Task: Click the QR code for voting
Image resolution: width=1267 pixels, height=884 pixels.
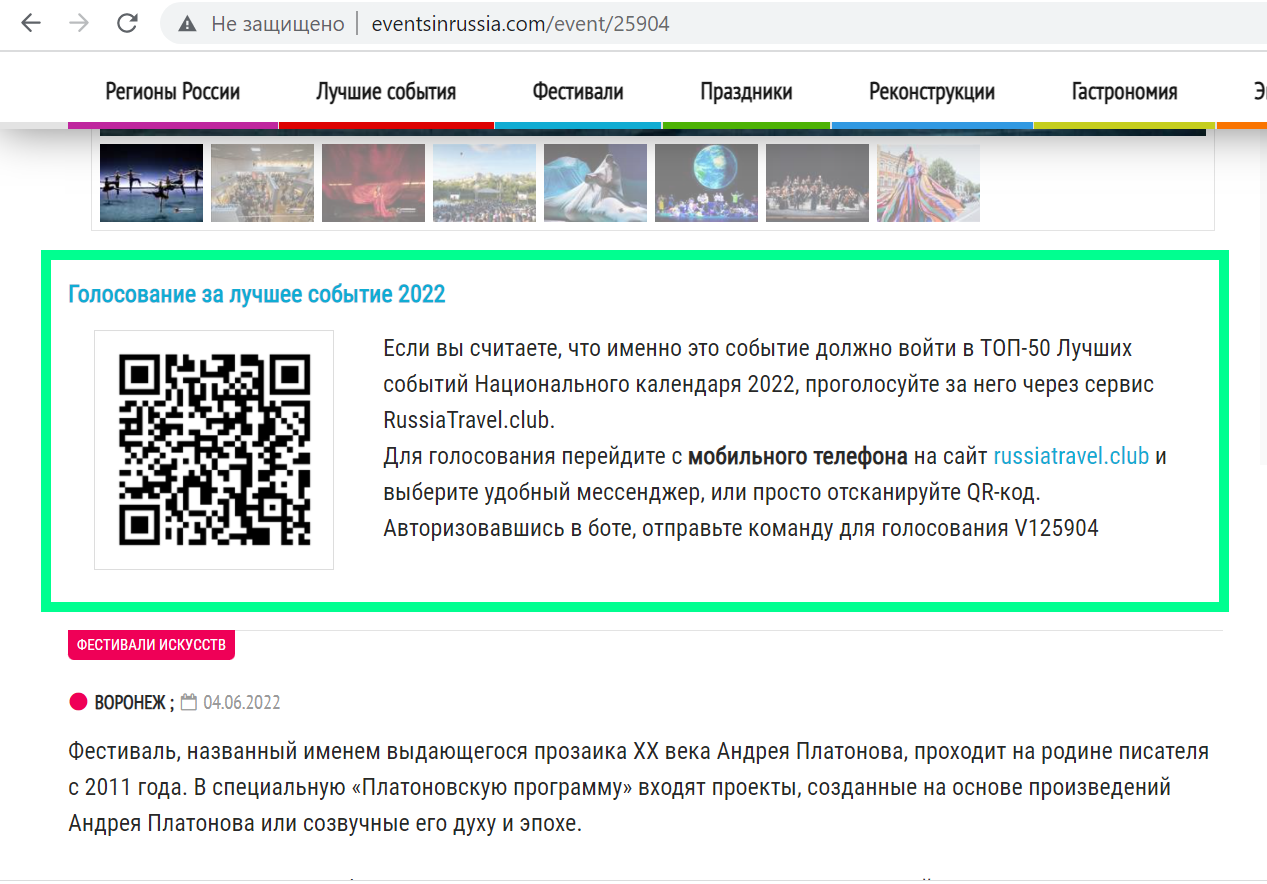Action: pos(213,449)
